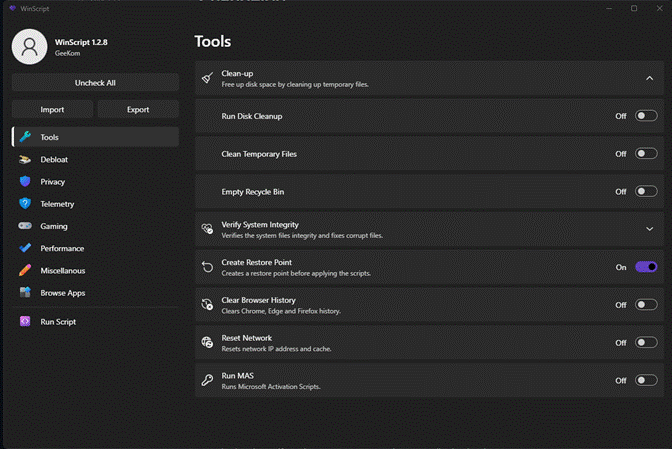The height and width of the screenshot is (449, 672).
Task: Click the Miscellanous pencil icon
Action: (x=25, y=270)
